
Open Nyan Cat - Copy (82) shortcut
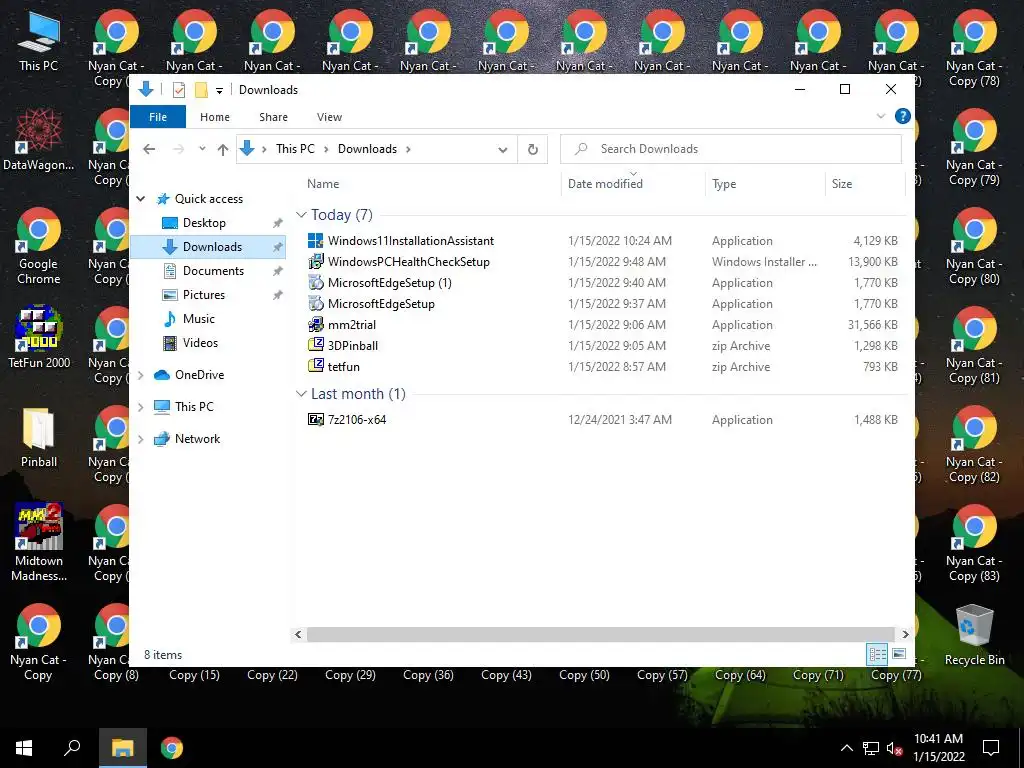pos(974,444)
